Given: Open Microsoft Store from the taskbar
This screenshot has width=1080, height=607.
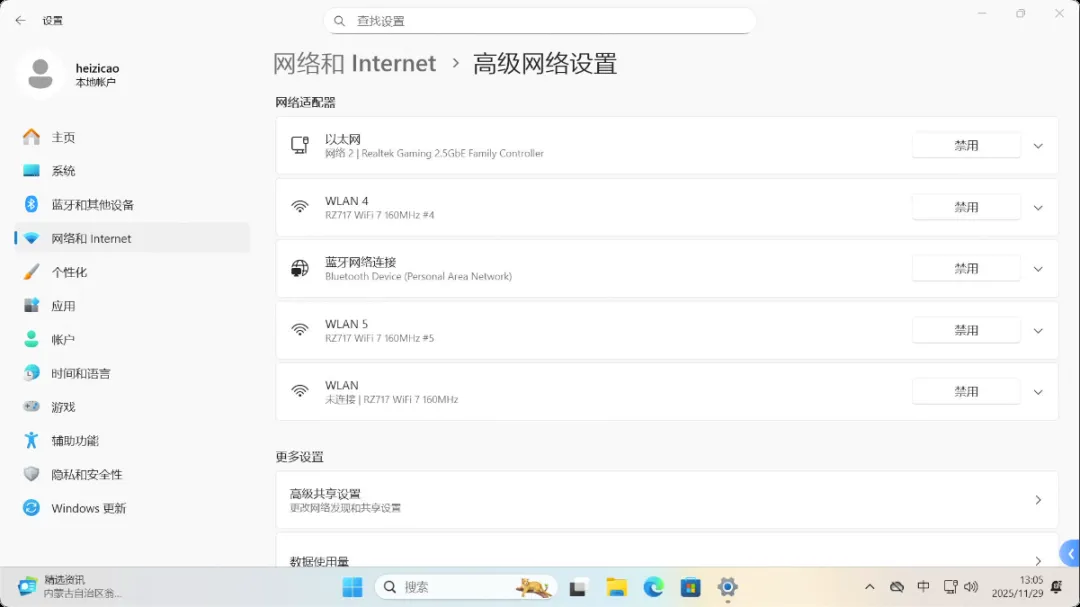Looking at the screenshot, I should (690, 587).
